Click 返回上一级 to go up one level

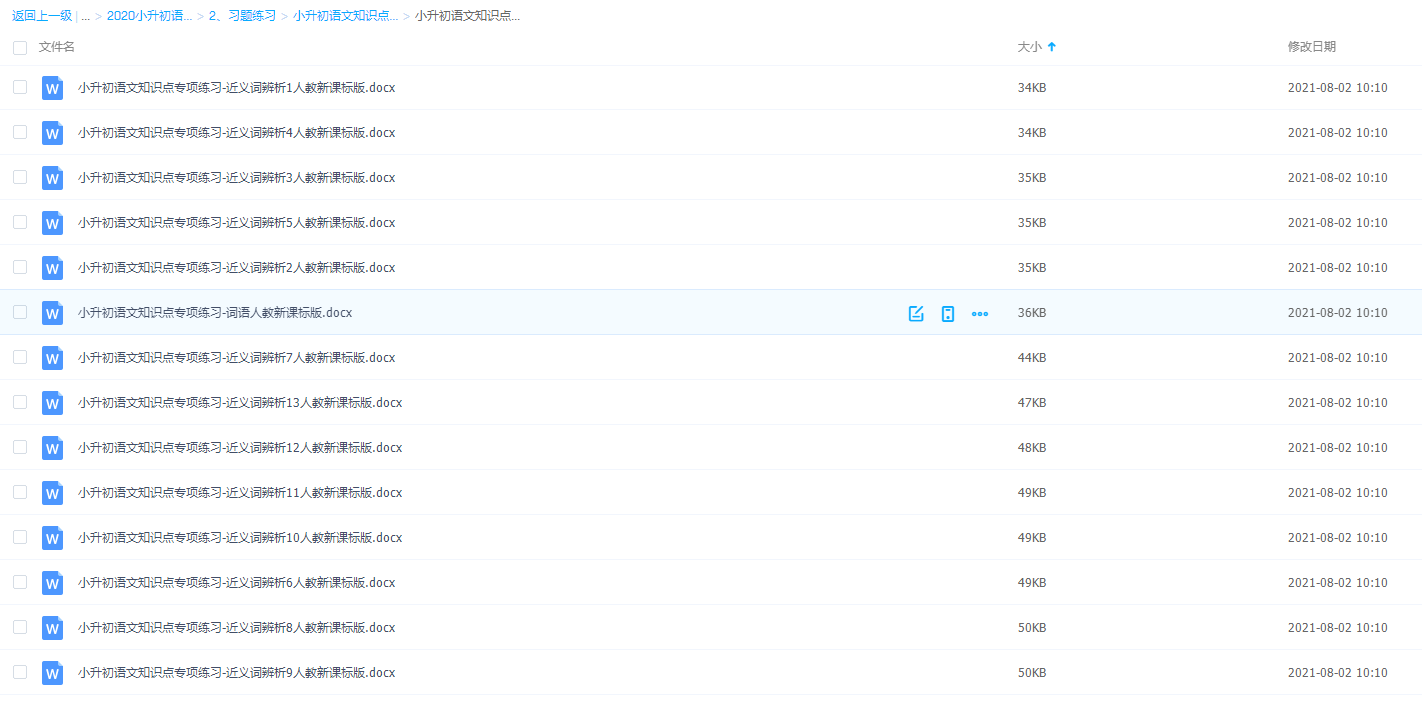click(x=41, y=16)
